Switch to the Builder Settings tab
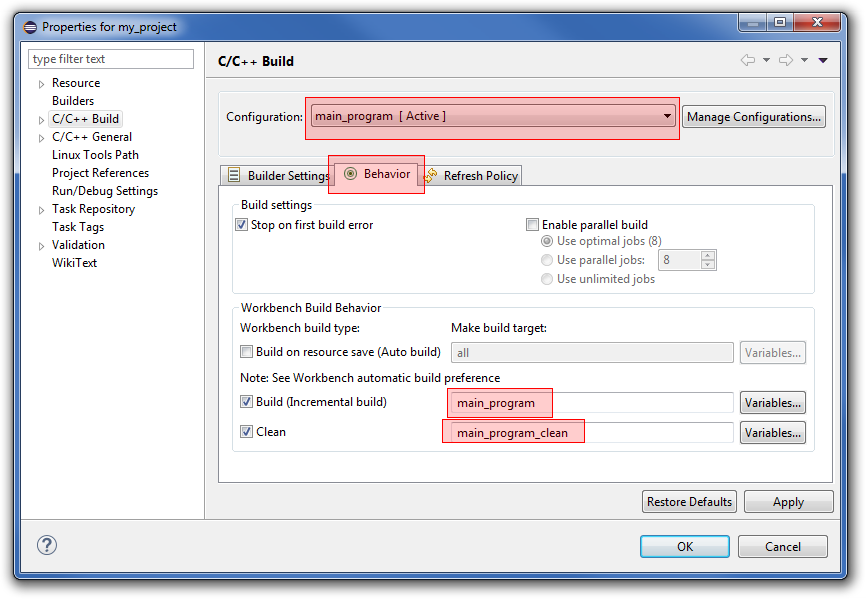Image resolution: width=866 pixels, height=599 pixels. pyautogui.click(x=278, y=176)
